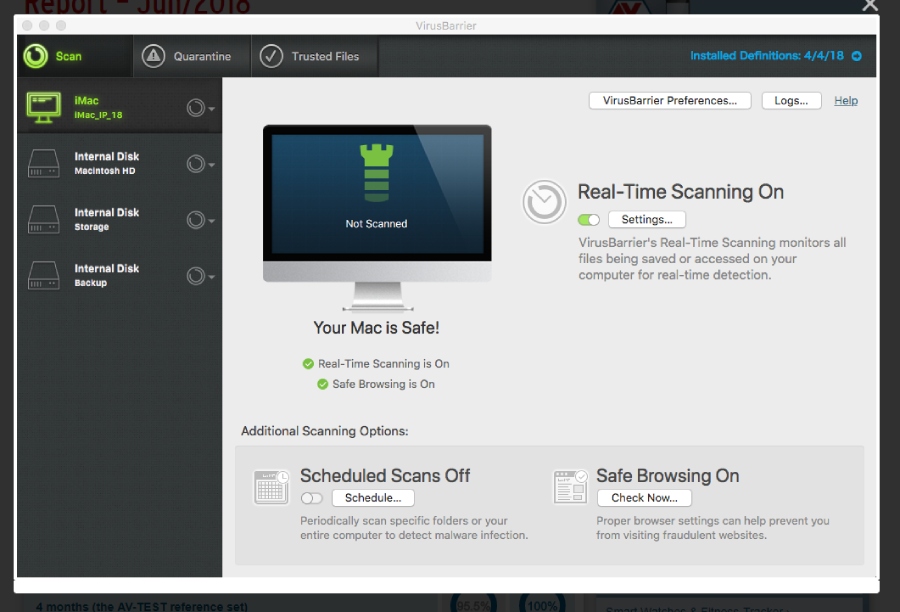The width and height of the screenshot is (900, 612).
Task: Click Installed Definitions: 4/4/18 text
Action: pos(767,56)
